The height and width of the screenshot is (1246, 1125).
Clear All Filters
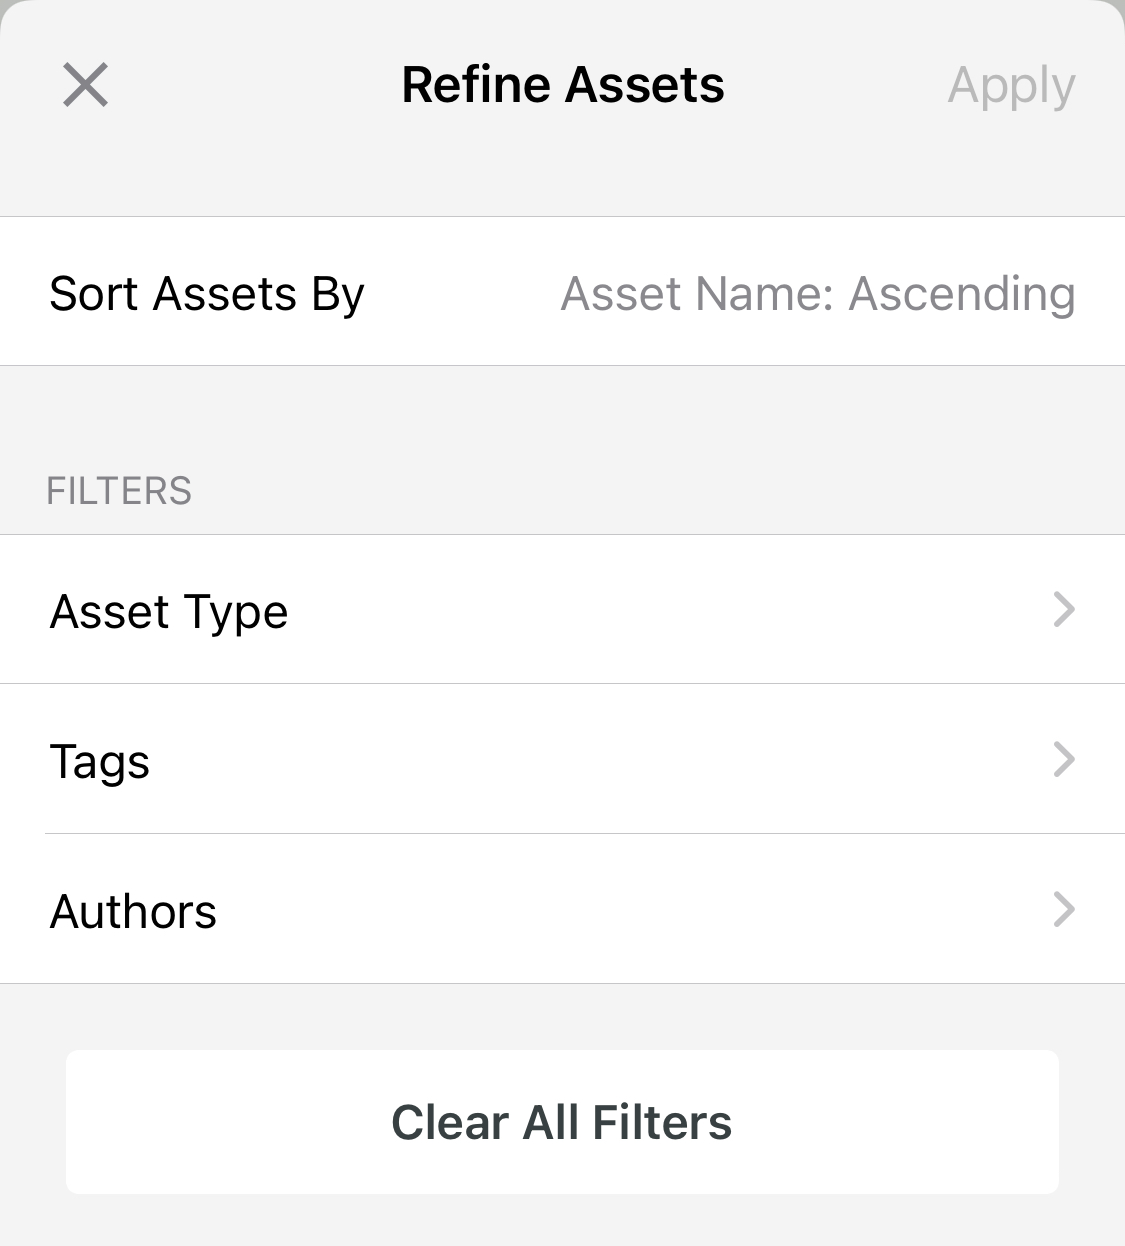pos(562,1121)
